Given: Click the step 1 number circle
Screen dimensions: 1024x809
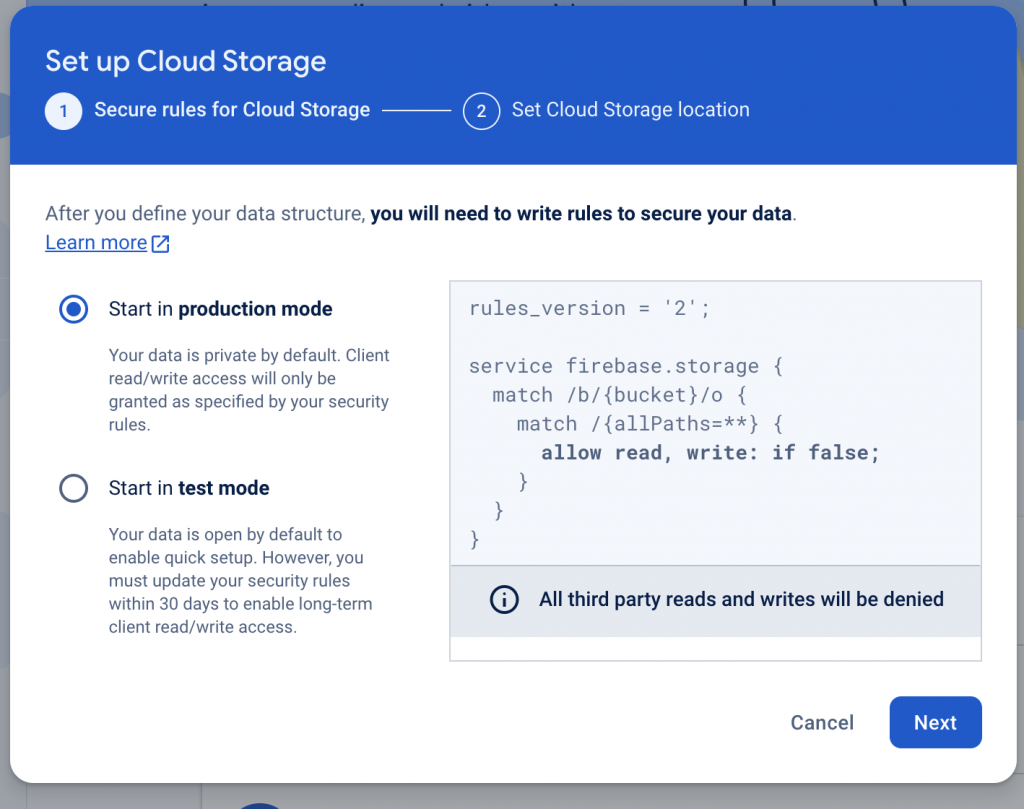Looking at the screenshot, I should pos(63,111).
